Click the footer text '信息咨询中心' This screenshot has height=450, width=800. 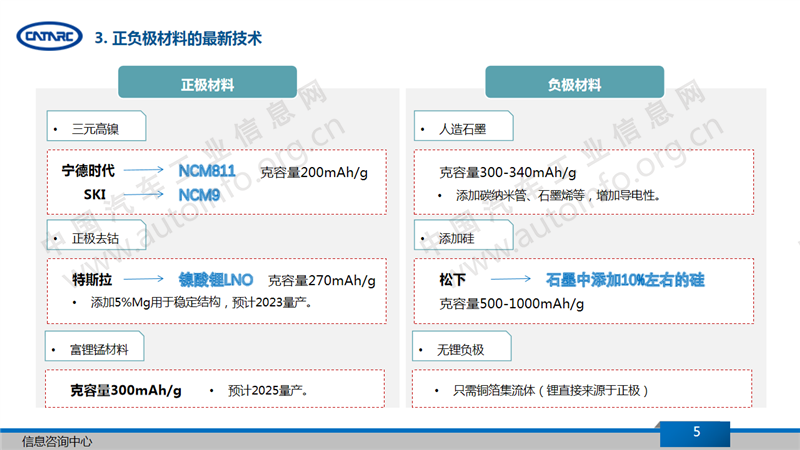(x=57, y=441)
